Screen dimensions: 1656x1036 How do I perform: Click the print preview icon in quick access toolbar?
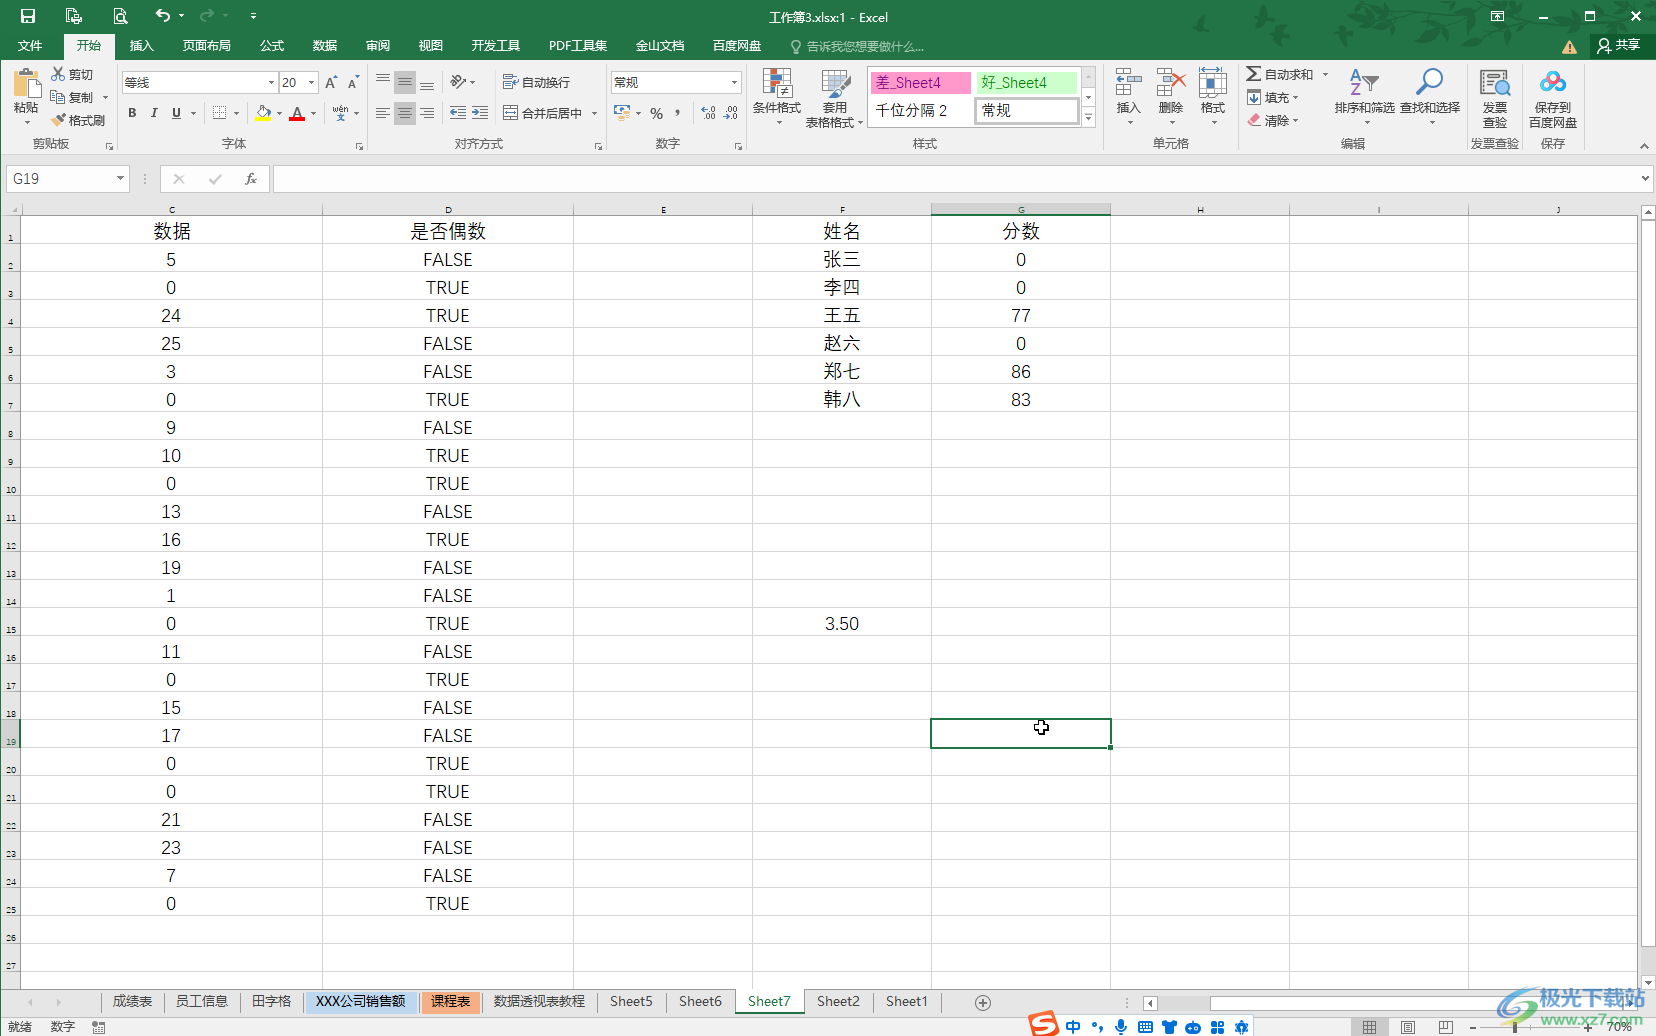coord(120,16)
